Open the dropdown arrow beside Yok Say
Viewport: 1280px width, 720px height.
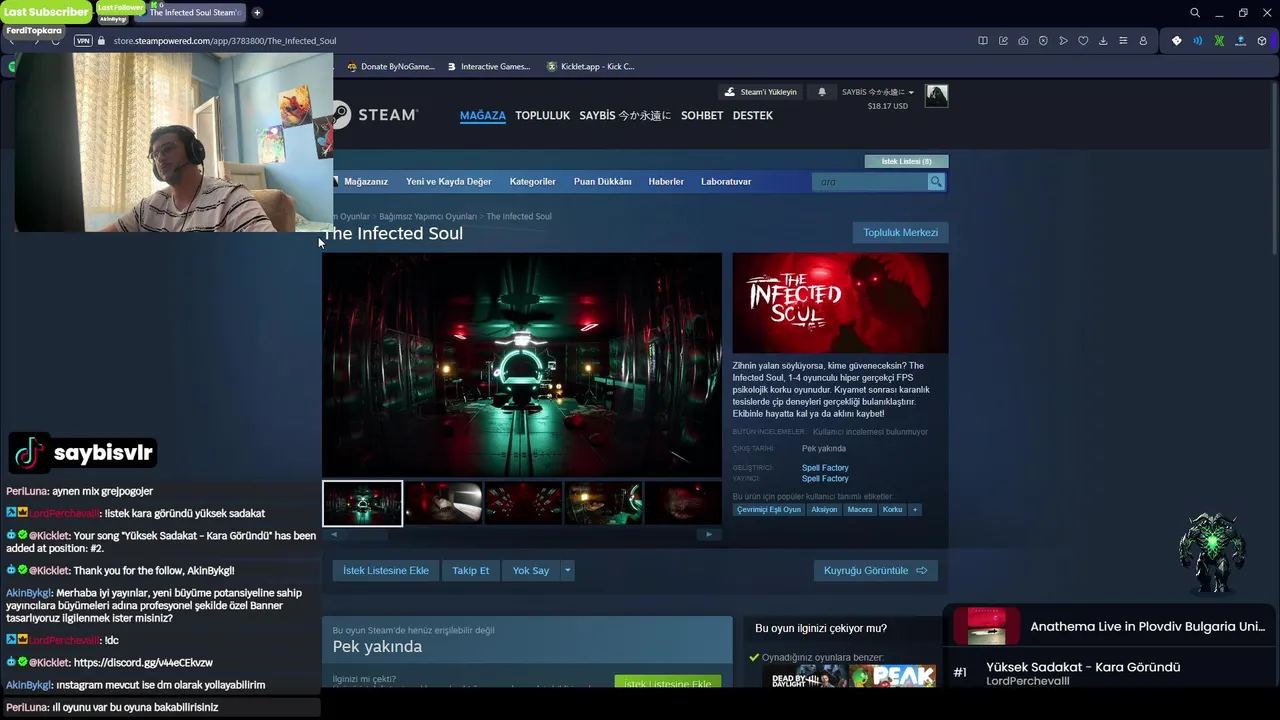567,571
